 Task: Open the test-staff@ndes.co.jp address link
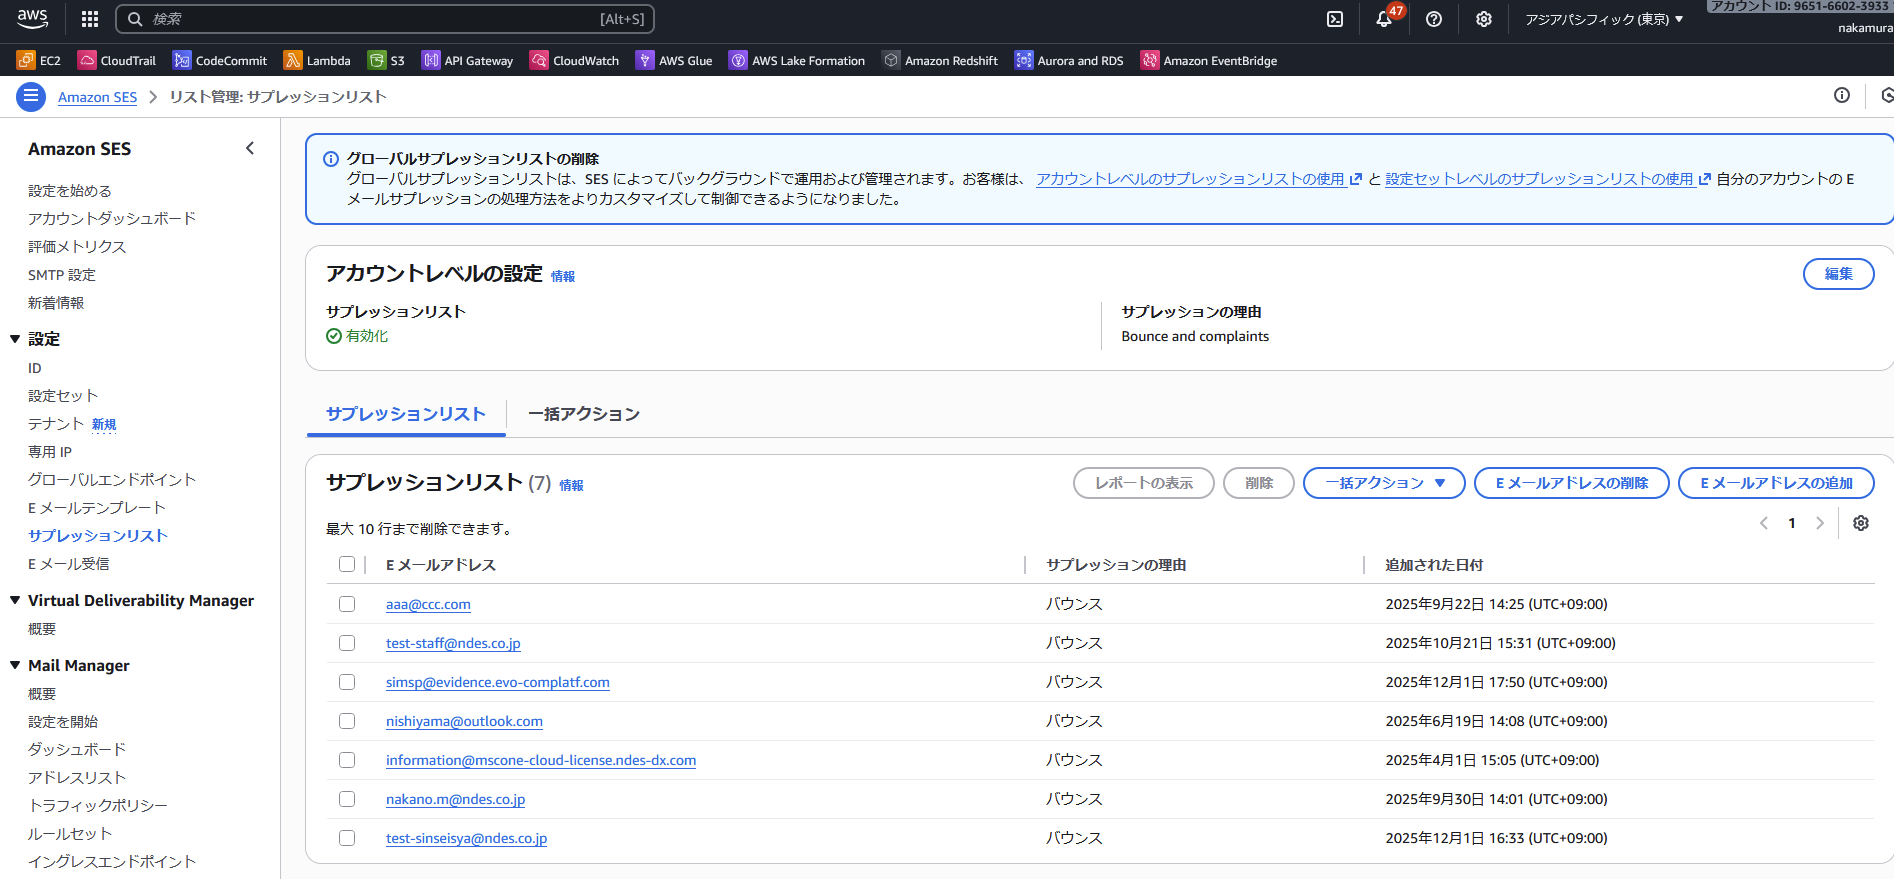tap(453, 643)
